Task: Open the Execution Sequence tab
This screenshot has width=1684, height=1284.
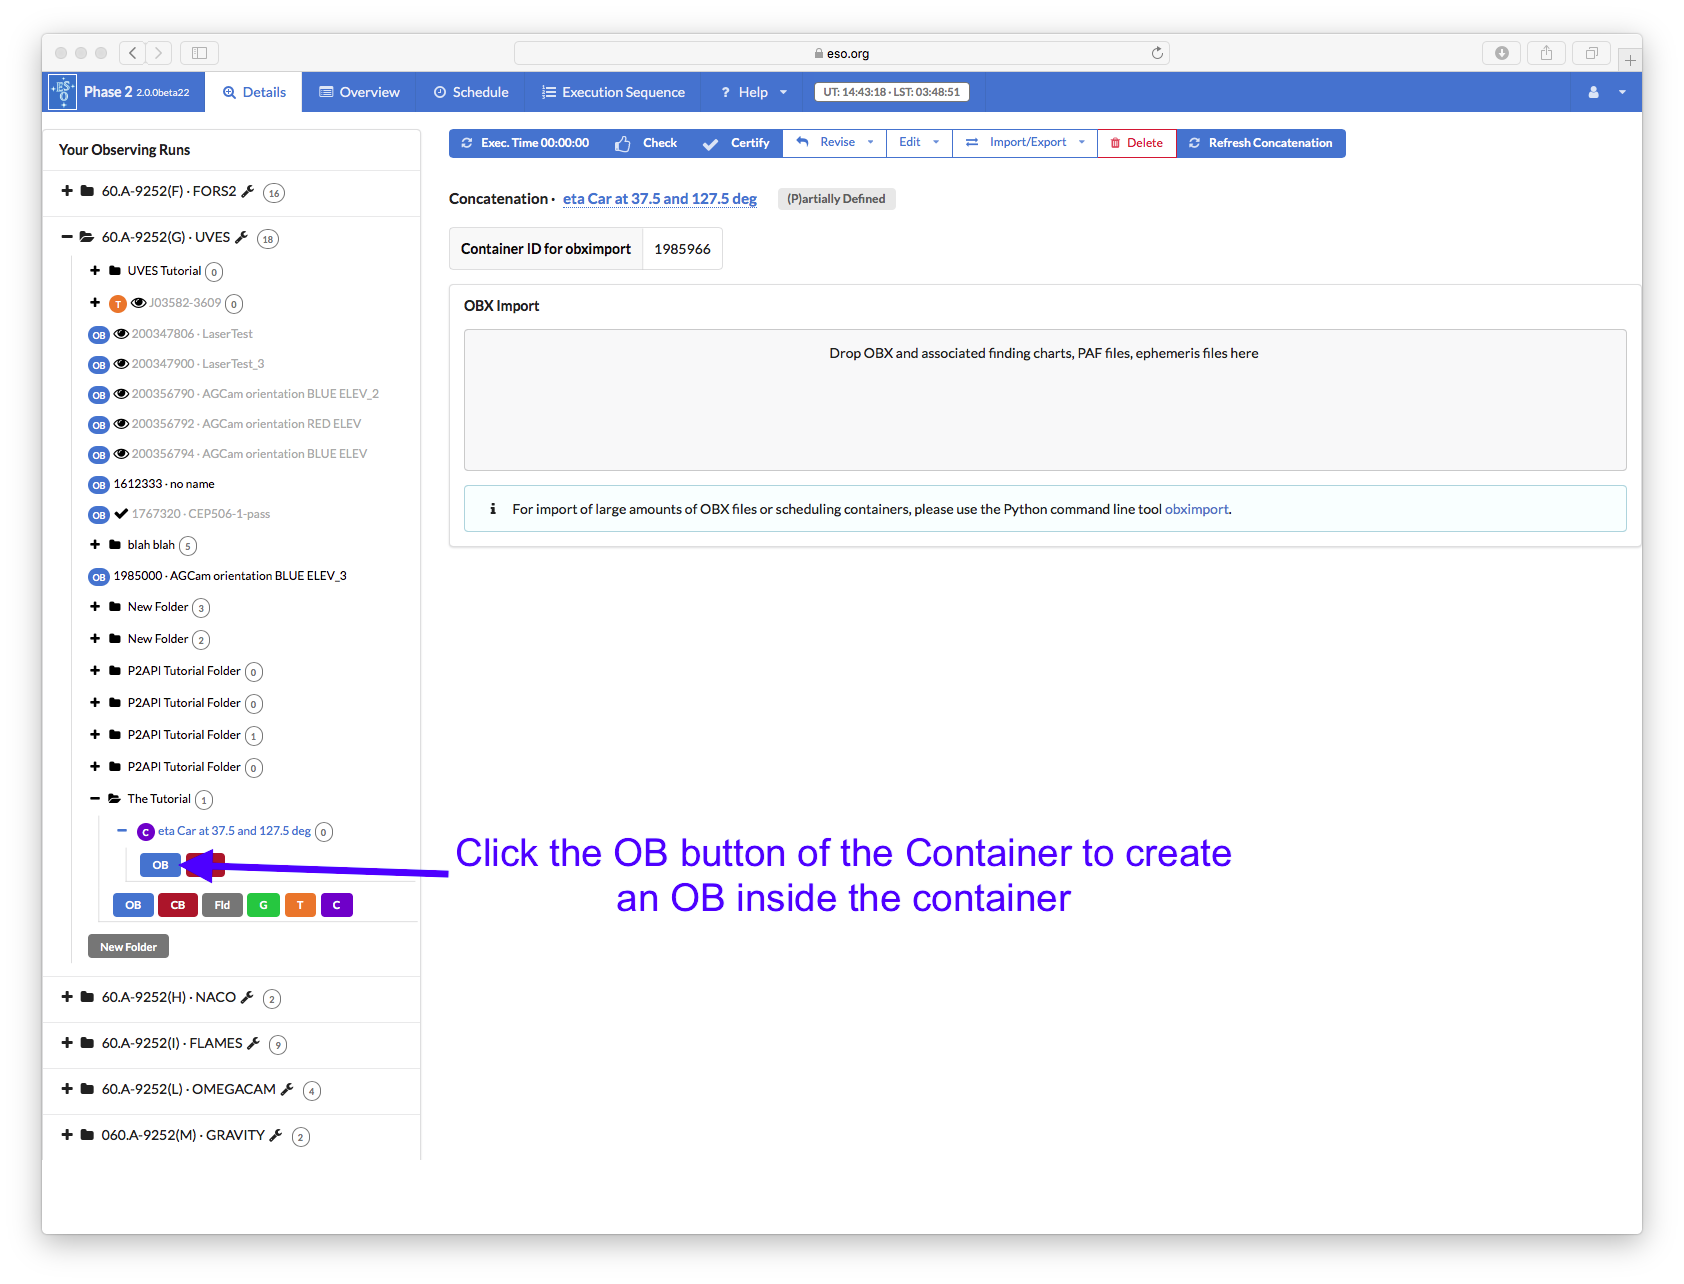Action: [613, 92]
